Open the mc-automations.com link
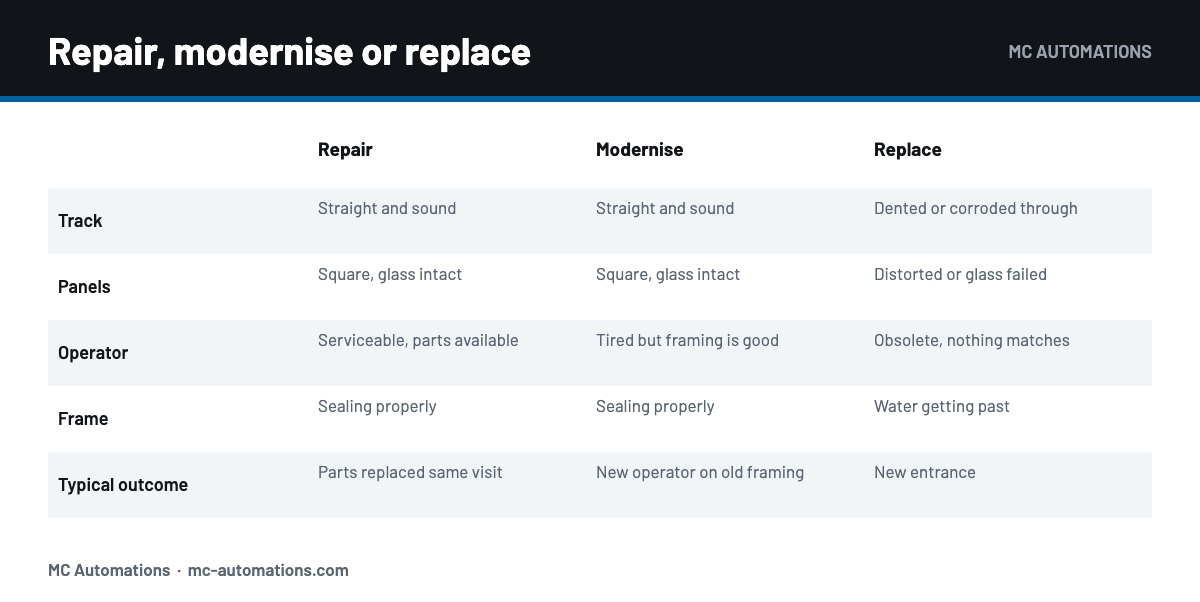1200x602 pixels. click(x=268, y=570)
